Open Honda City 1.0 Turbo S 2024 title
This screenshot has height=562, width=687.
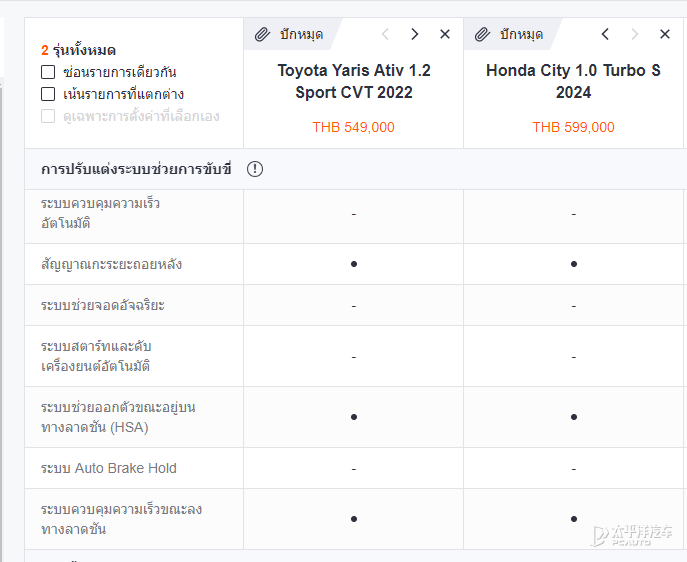(x=574, y=81)
